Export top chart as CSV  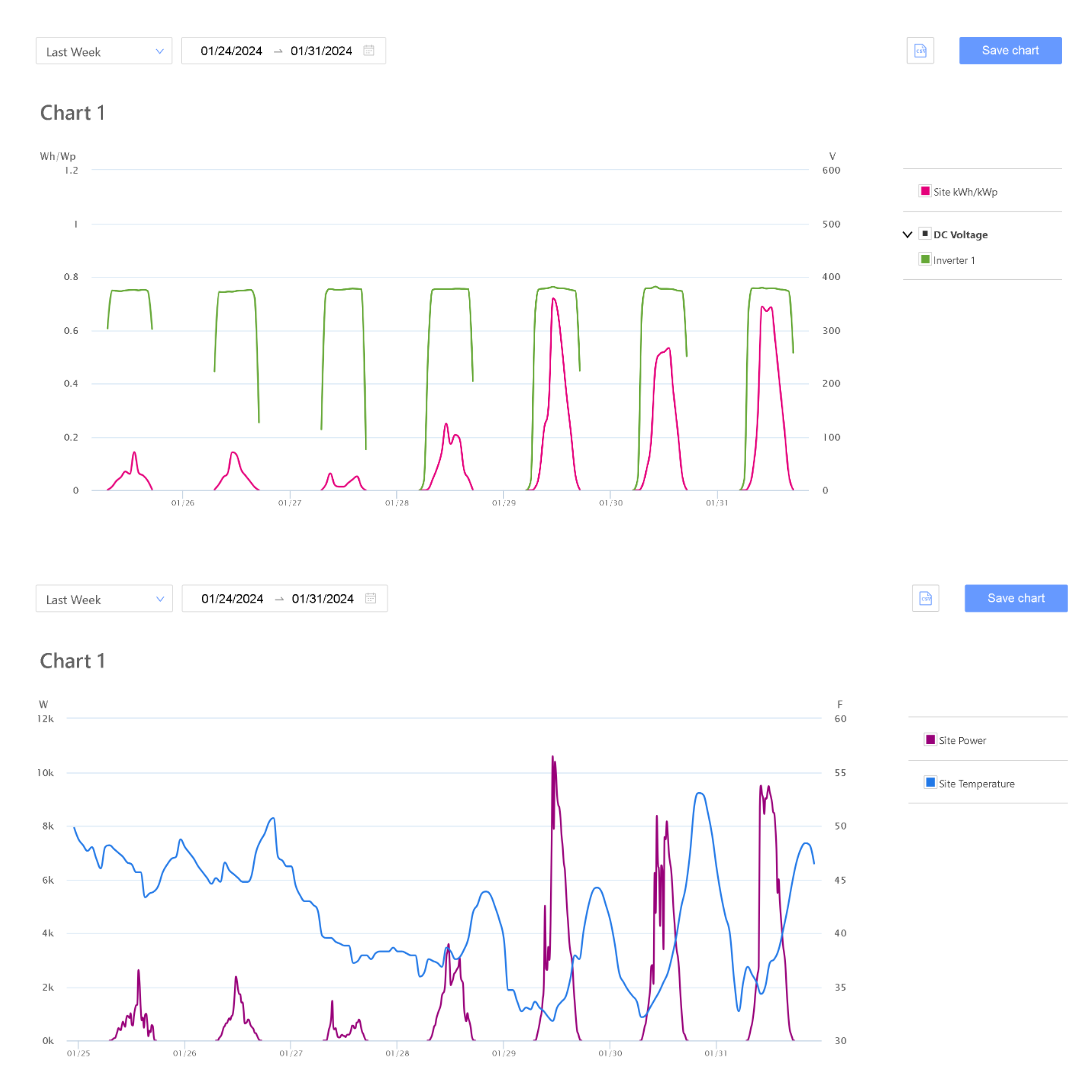click(920, 51)
